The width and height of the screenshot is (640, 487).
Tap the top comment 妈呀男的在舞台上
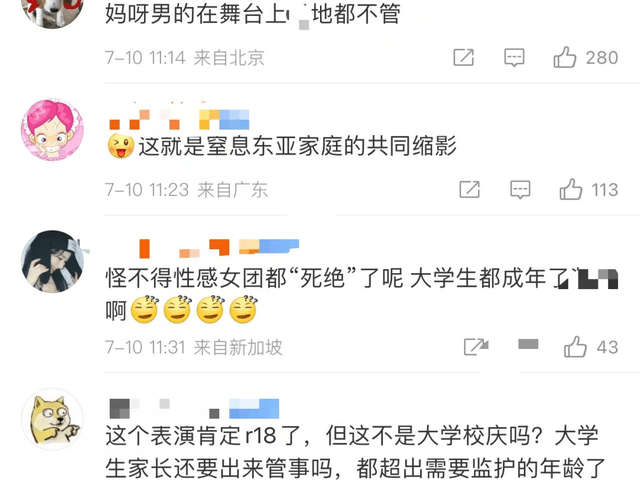click(253, 14)
